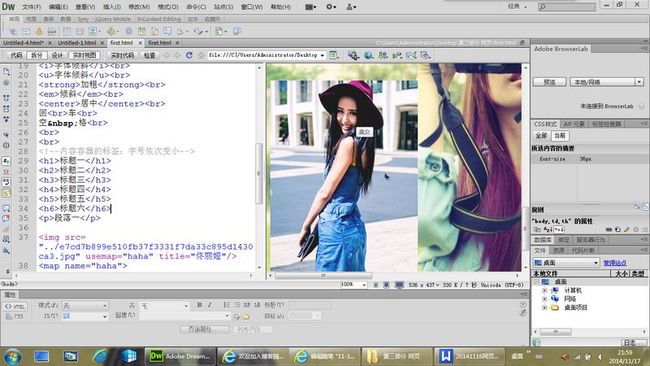Screen dimensions: 650x366
Task: Switch to the Untitled-4.html document tab
Action: tap(23, 43)
